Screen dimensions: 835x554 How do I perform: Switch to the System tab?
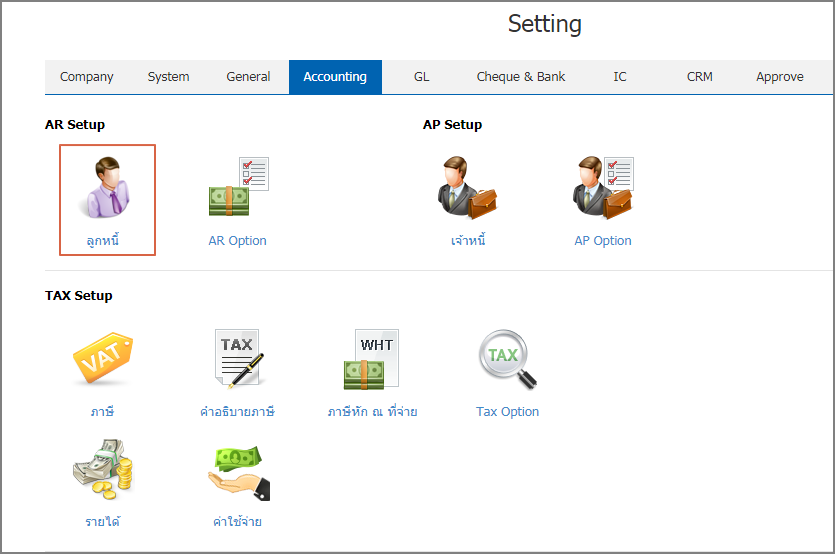coord(168,77)
